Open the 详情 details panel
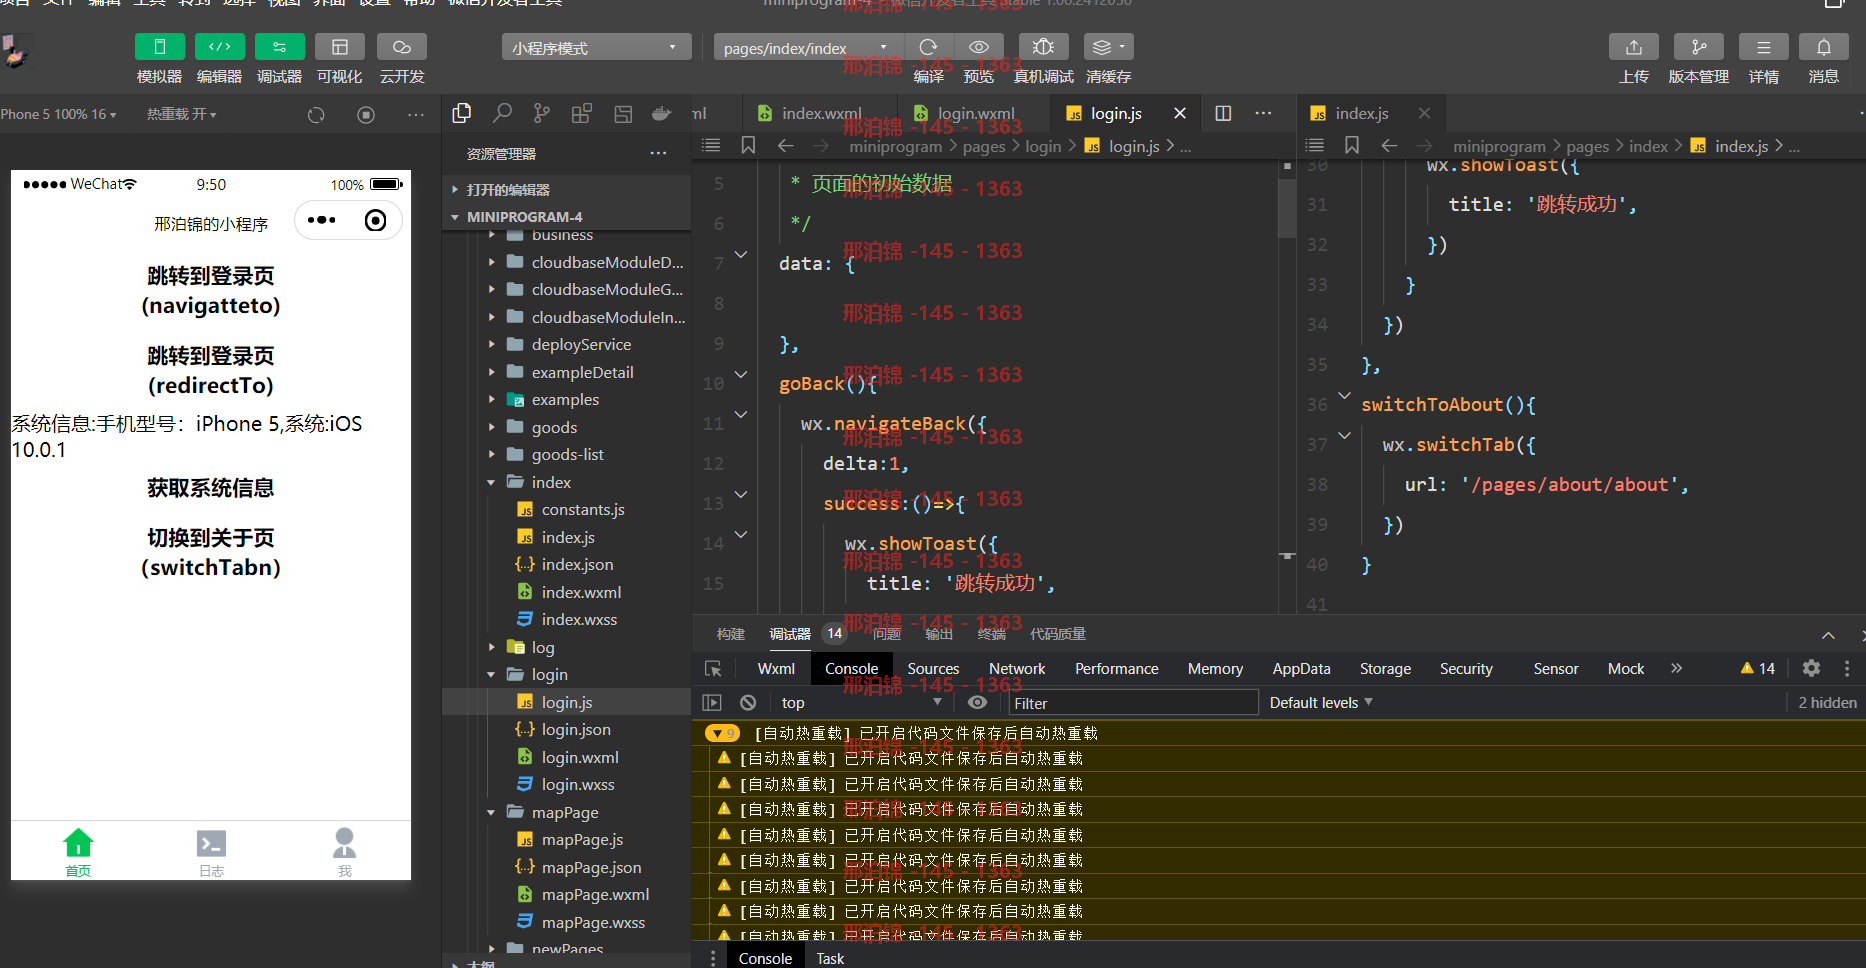This screenshot has width=1866, height=968. coord(1764,47)
